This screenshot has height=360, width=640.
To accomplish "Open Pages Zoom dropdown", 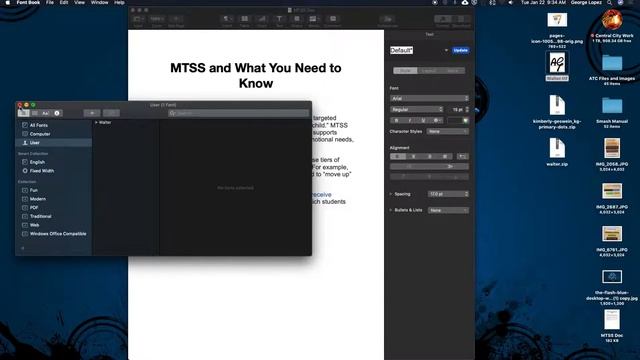I will (x=157, y=20).
